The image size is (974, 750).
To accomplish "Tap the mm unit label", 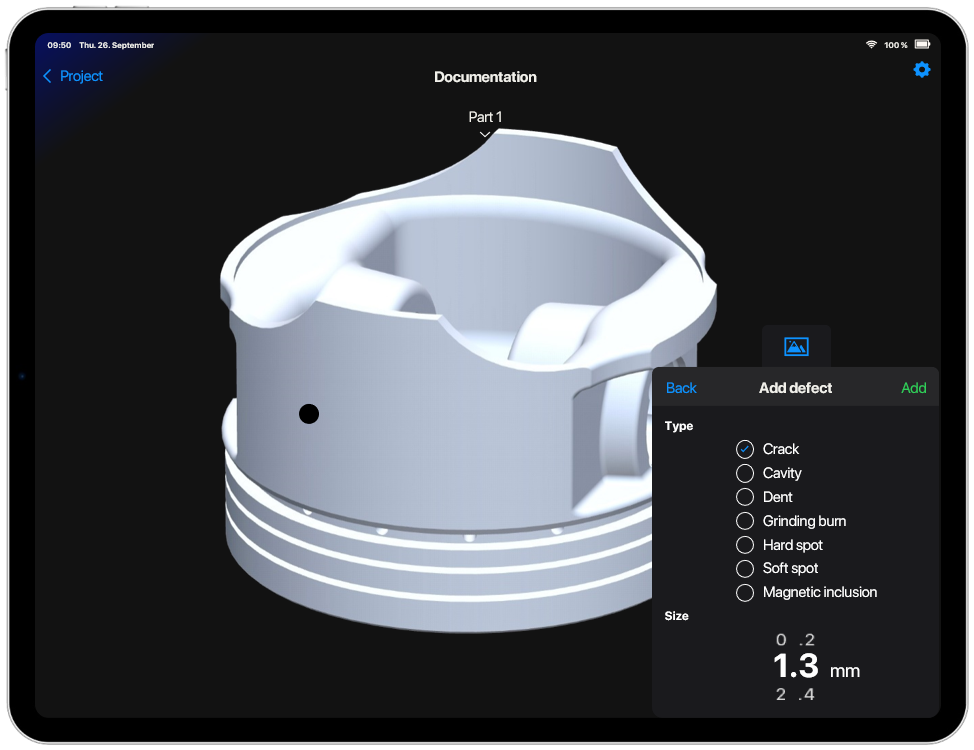I will 845,671.
